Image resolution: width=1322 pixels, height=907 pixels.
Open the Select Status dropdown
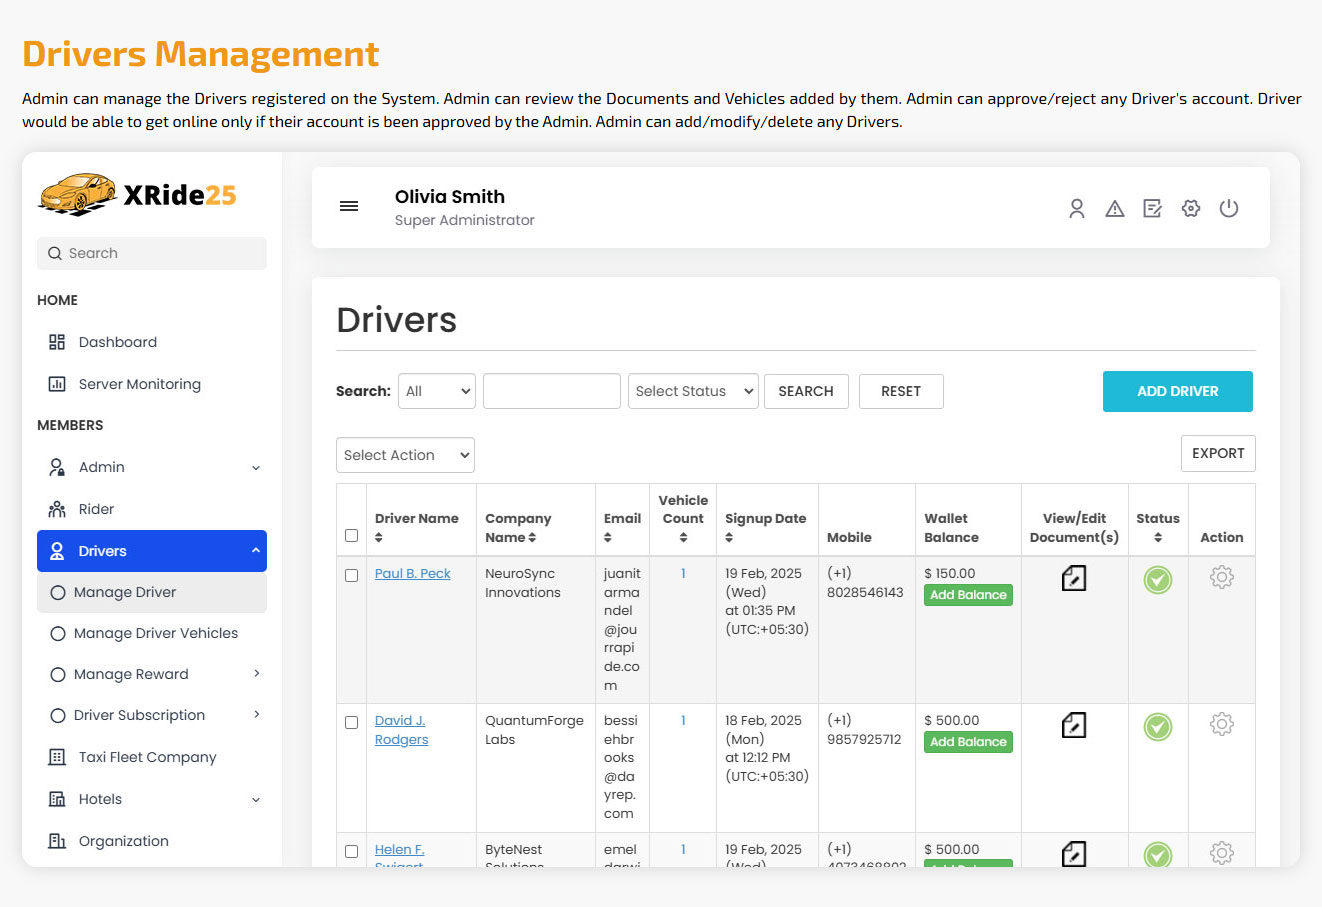(694, 391)
